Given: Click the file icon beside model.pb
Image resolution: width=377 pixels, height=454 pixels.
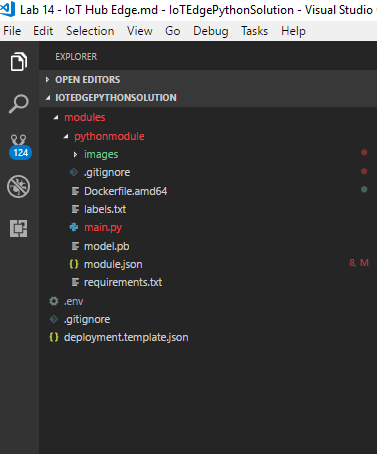Looking at the screenshot, I should (x=75, y=246).
